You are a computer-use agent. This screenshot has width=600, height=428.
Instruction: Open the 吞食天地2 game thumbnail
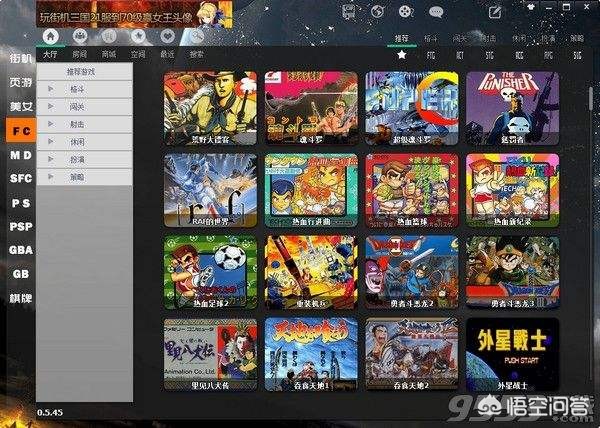(412, 355)
